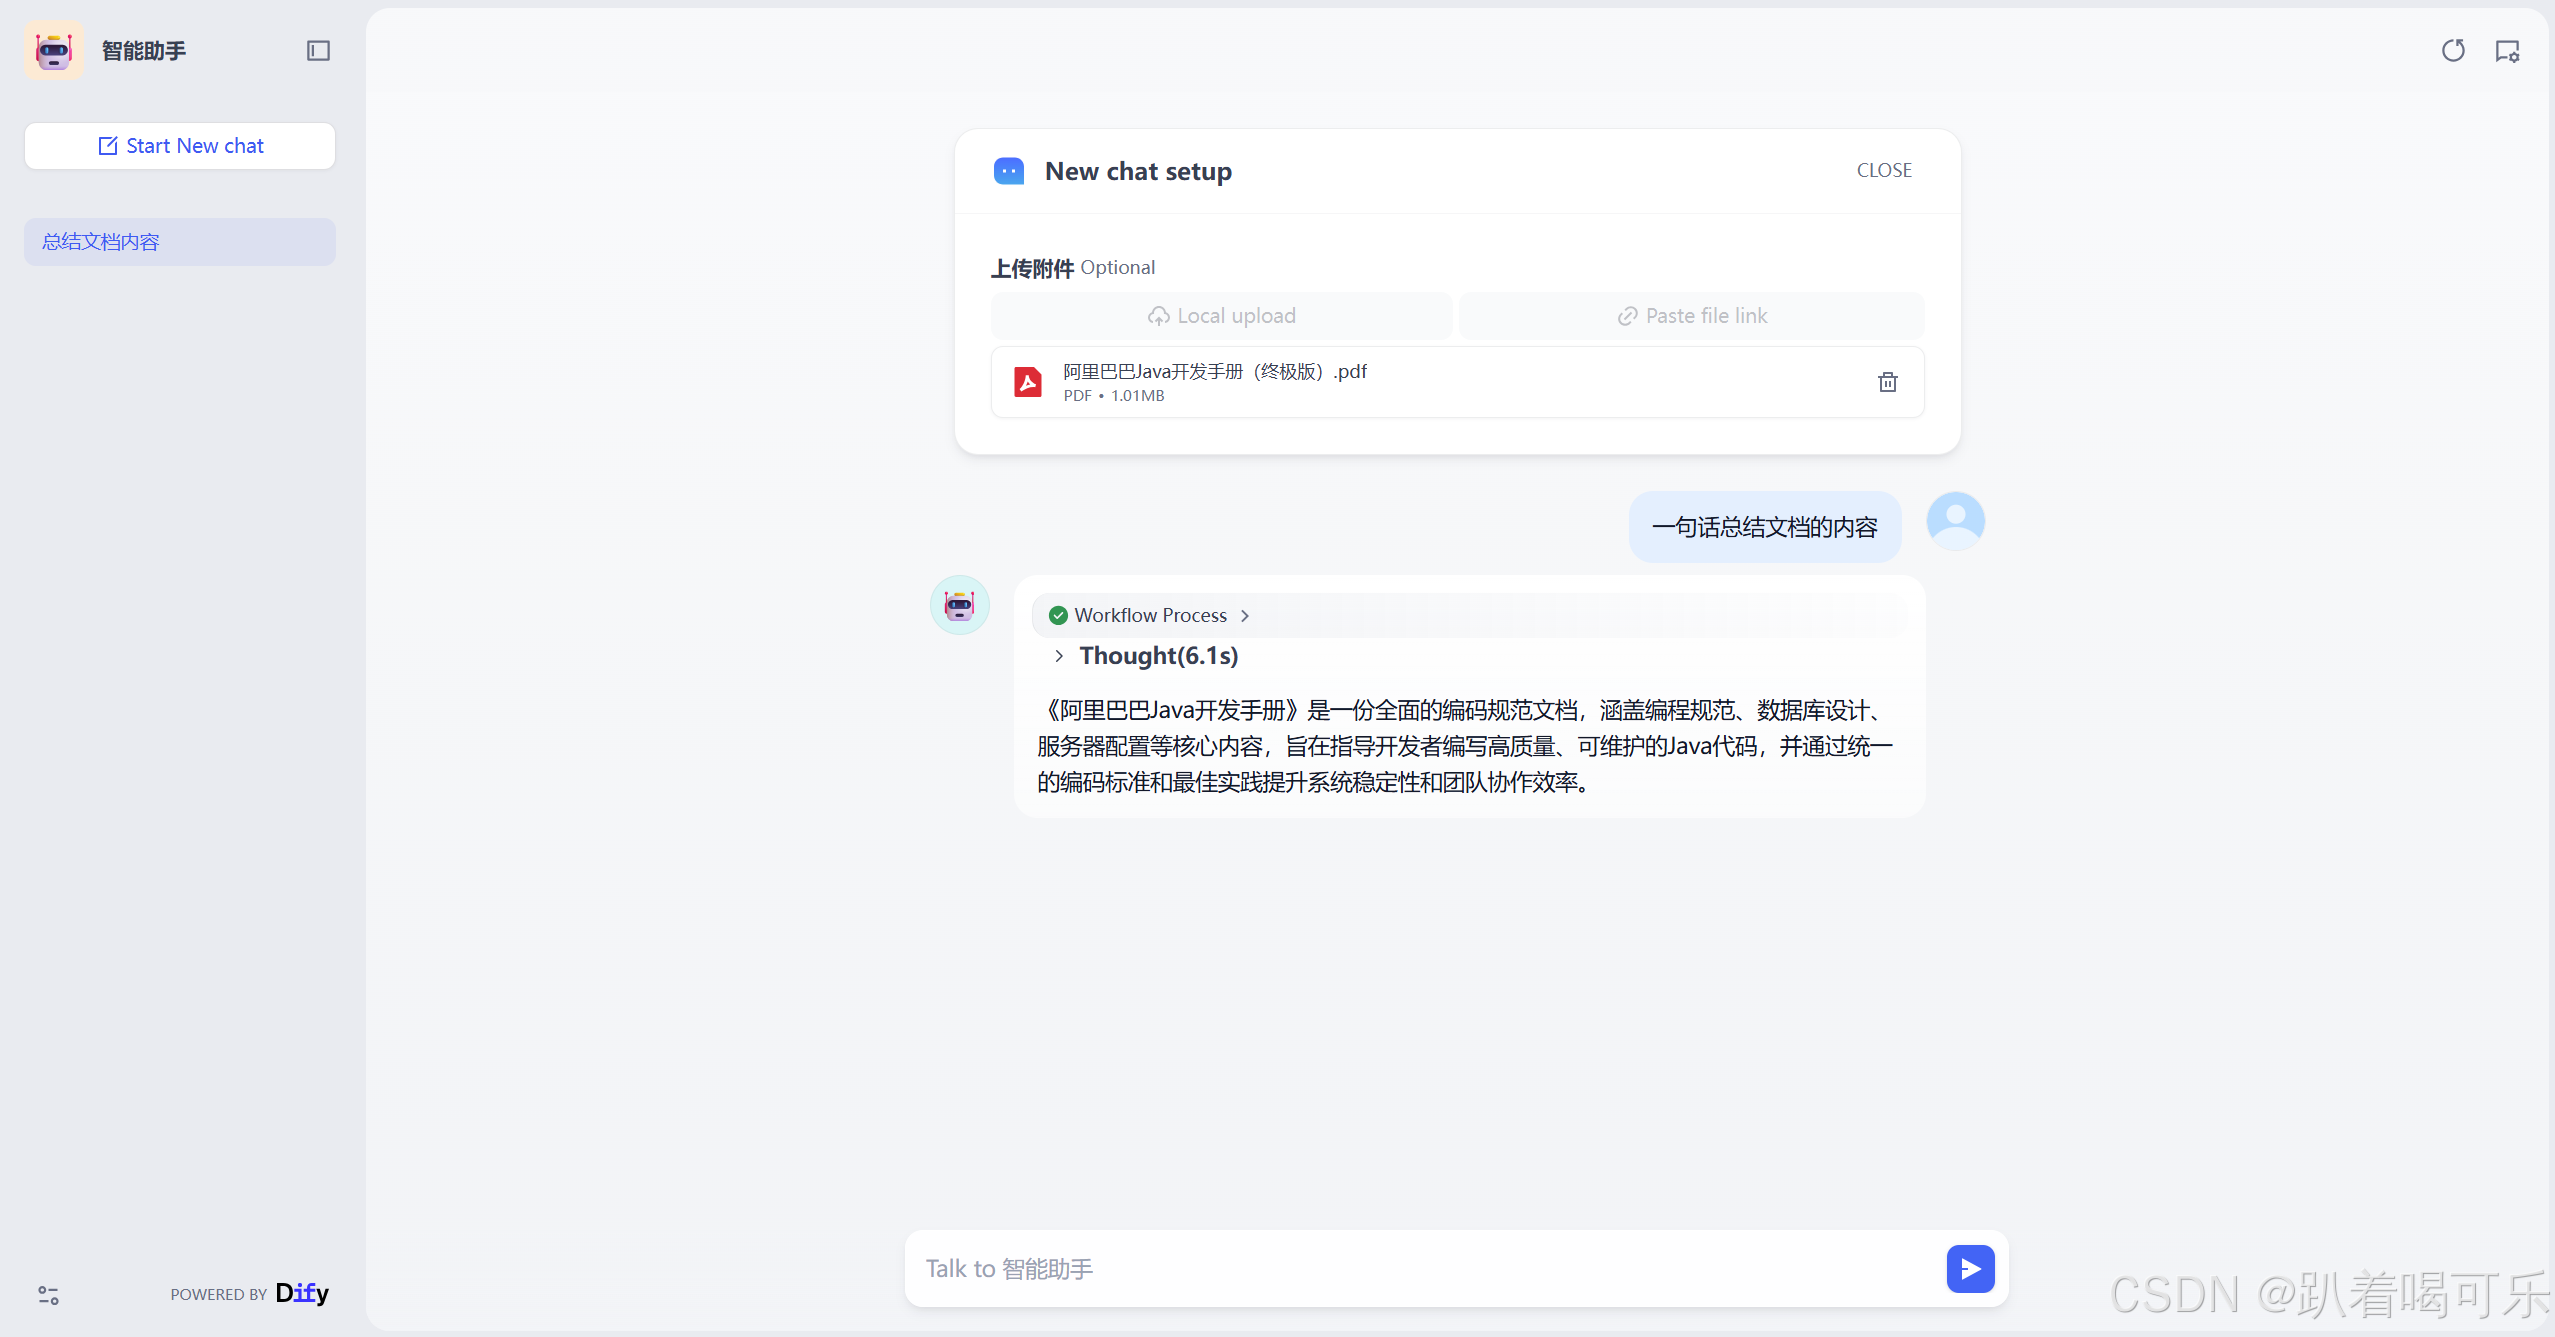This screenshot has height=1337, width=2555.
Task: Send the message with the blue arrow button
Action: (x=1970, y=1269)
